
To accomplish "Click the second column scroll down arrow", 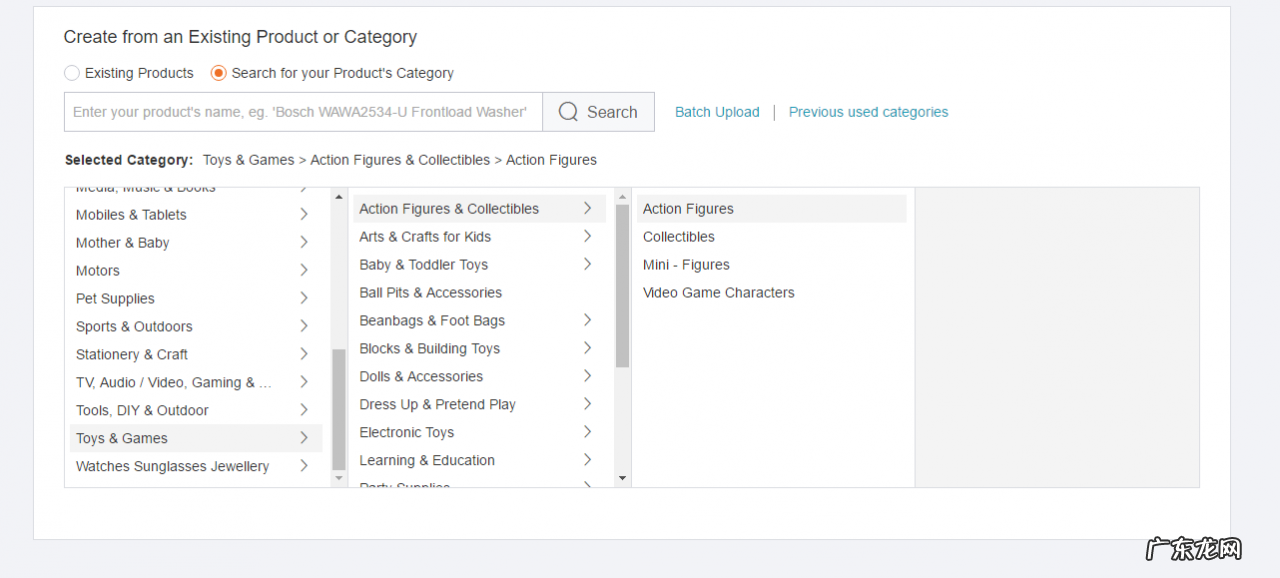I will [x=622, y=479].
